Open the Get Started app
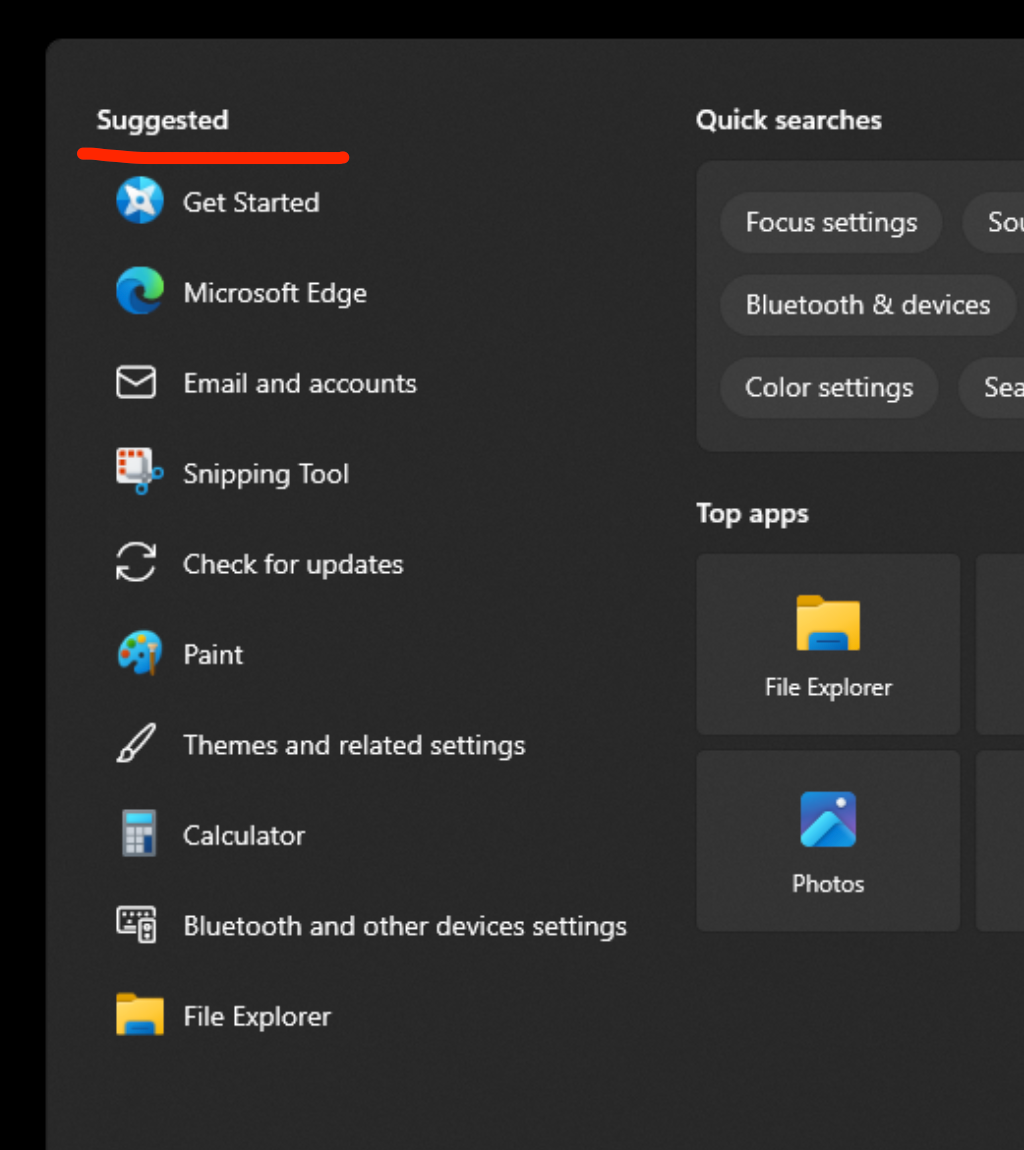This screenshot has height=1150, width=1024. [x=250, y=202]
